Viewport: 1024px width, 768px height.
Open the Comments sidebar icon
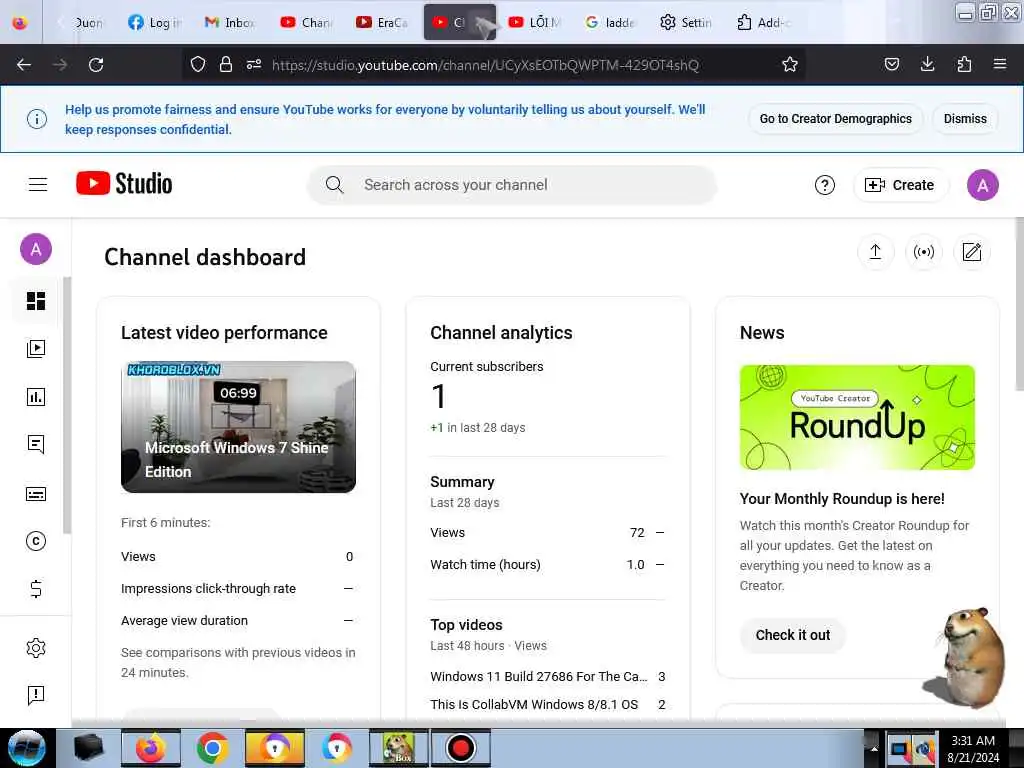(36, 445)
